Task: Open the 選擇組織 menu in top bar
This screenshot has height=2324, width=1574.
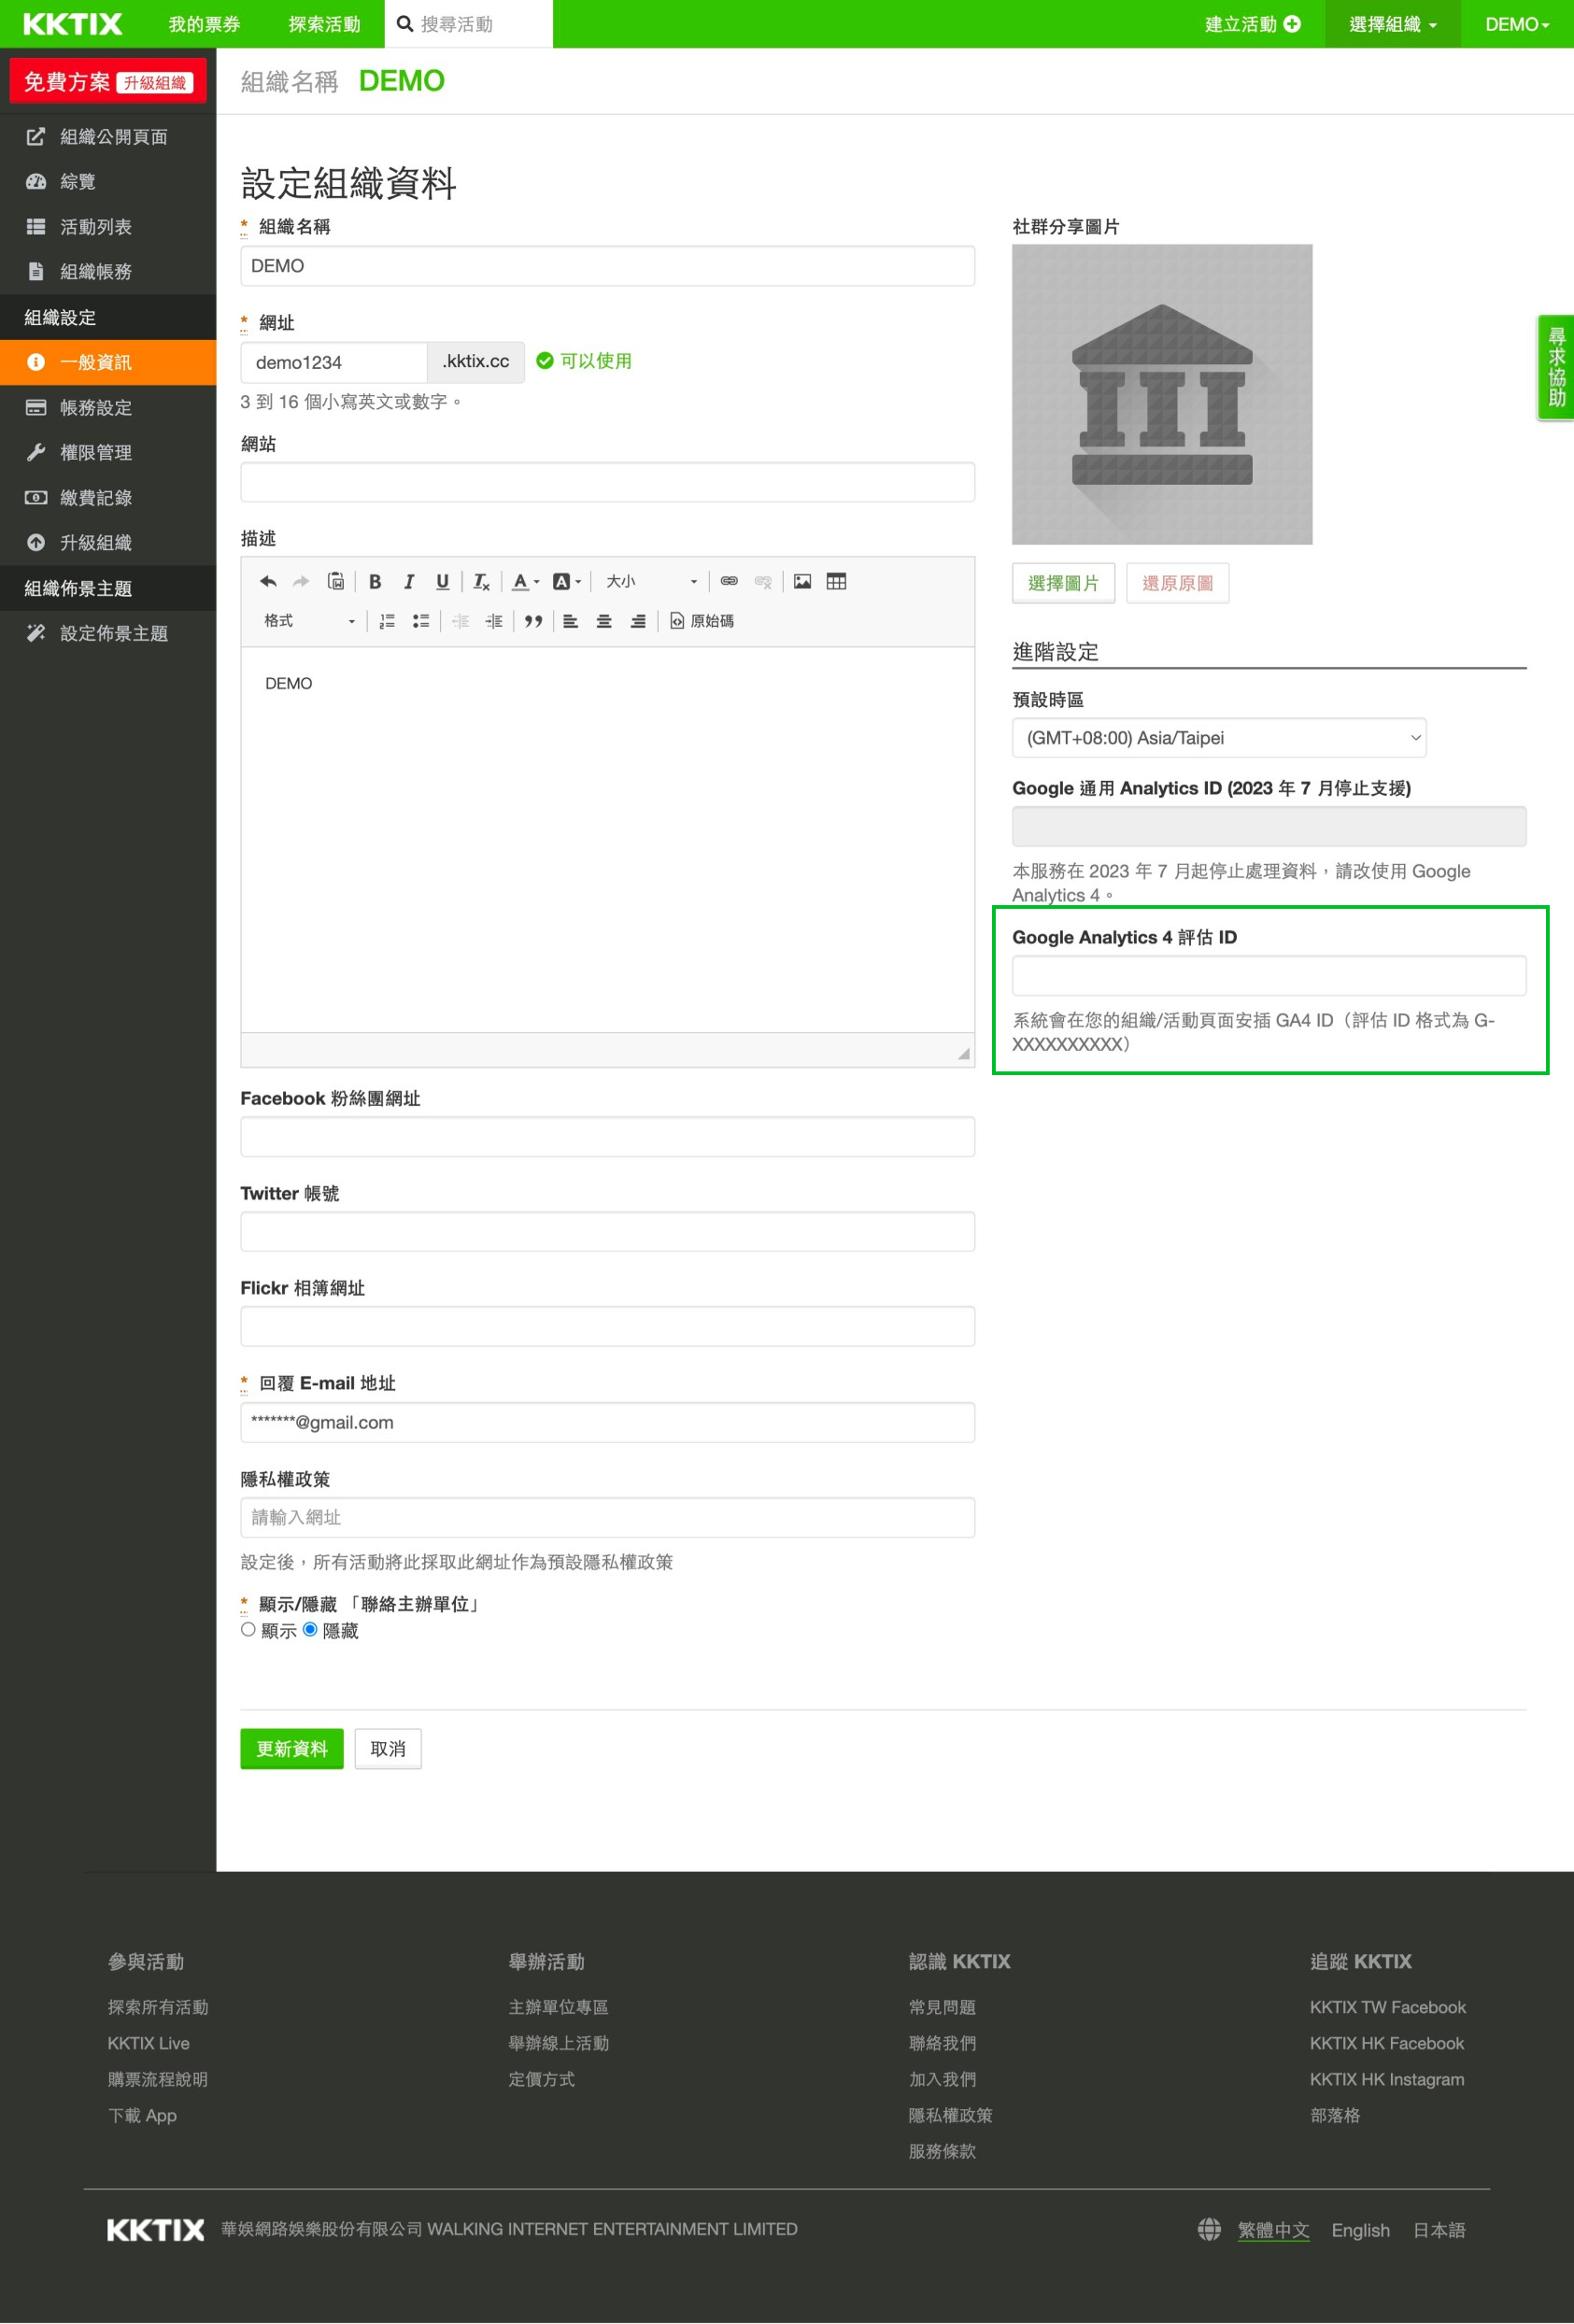Action: [1391, 24]
